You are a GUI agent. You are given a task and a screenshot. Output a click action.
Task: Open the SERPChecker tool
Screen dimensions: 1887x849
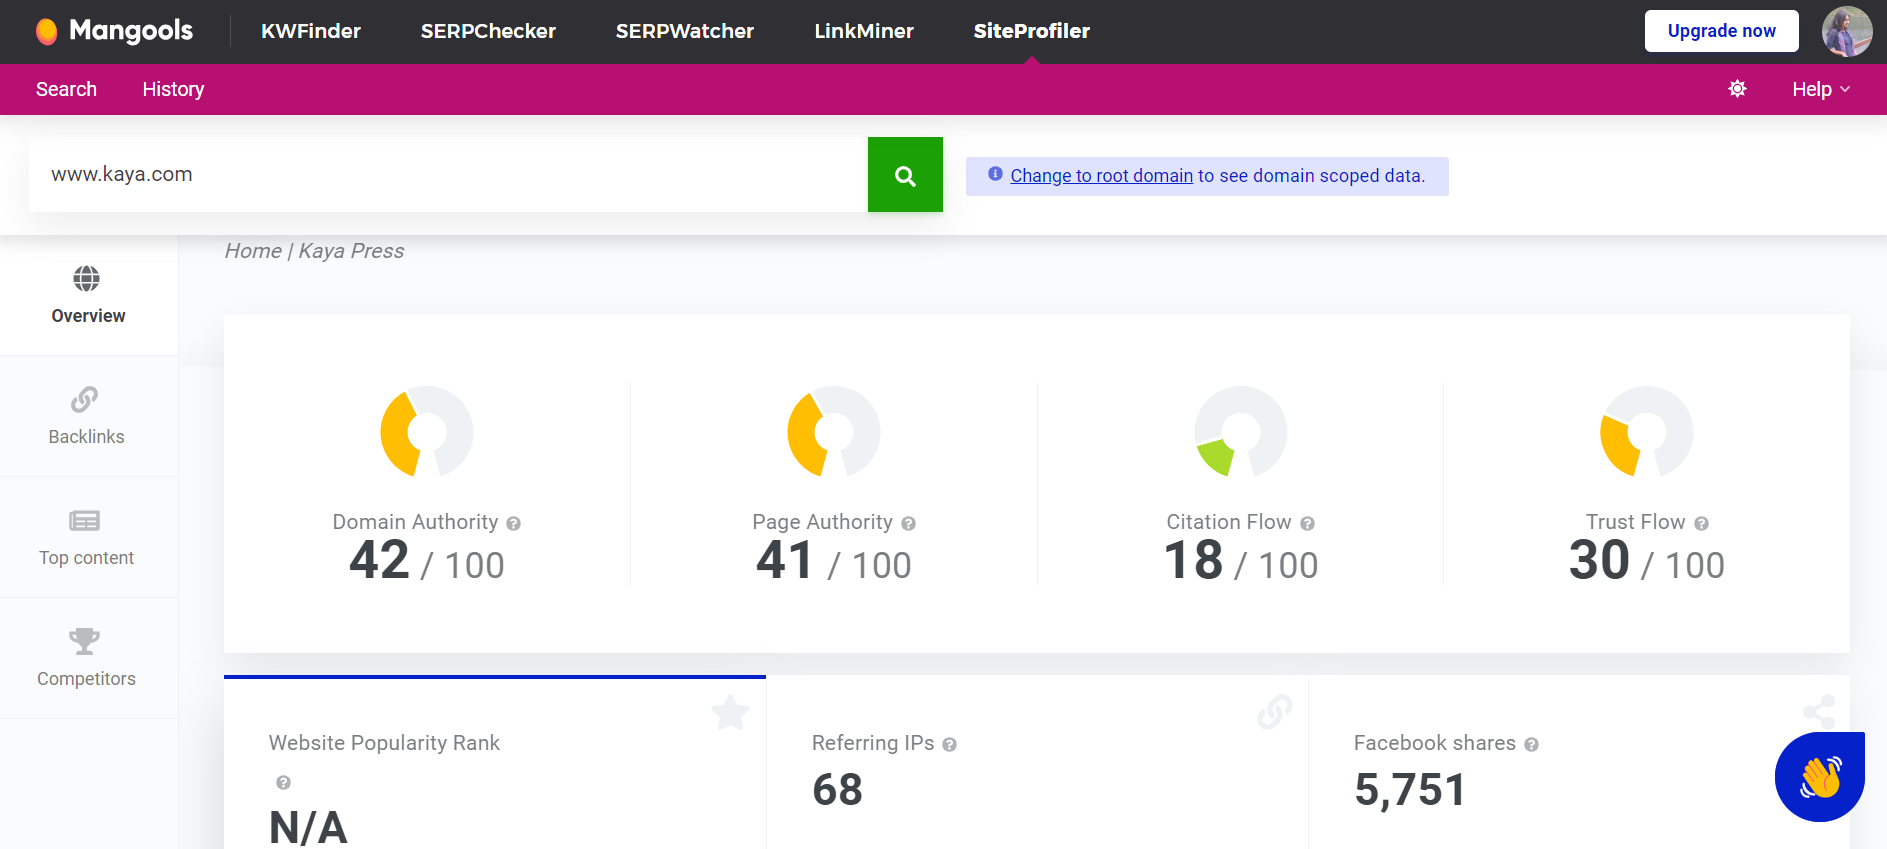pyautogui.click(x=488, y=31)
